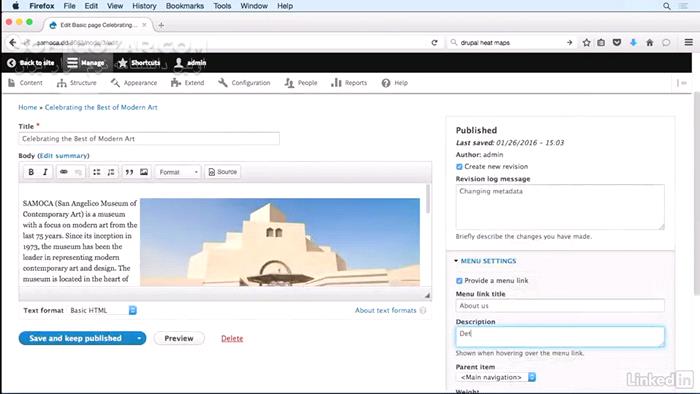Open the Parent item Main navigation dropdown
The height and width of the screenshot is (394, 700).
coord(497,377)
